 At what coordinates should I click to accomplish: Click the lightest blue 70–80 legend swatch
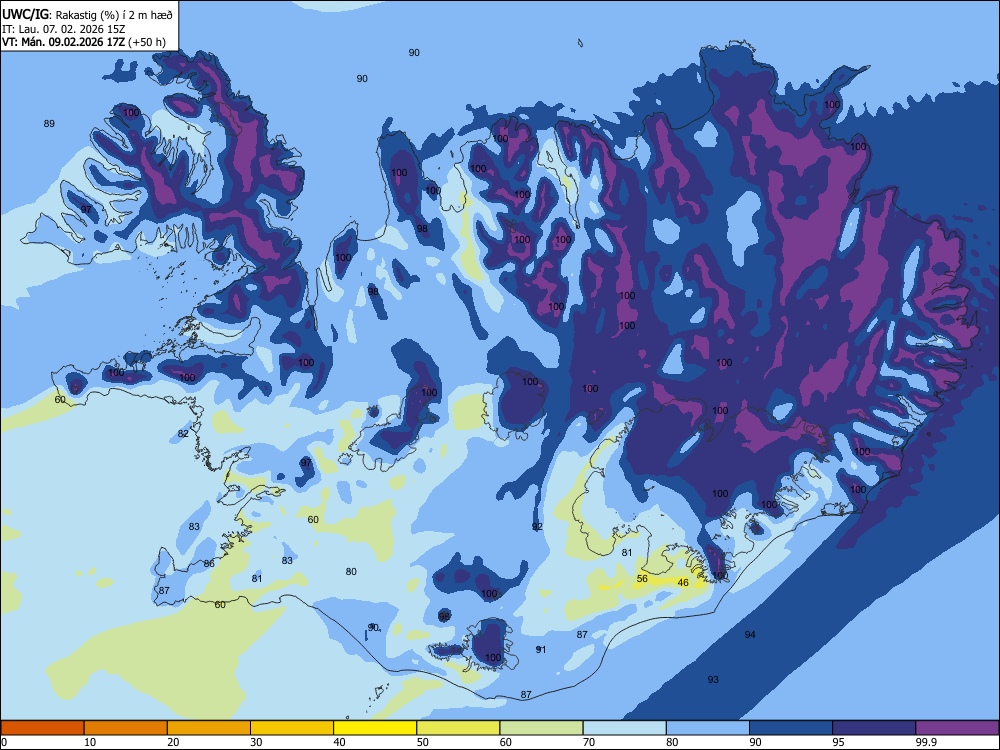point(624,728)
